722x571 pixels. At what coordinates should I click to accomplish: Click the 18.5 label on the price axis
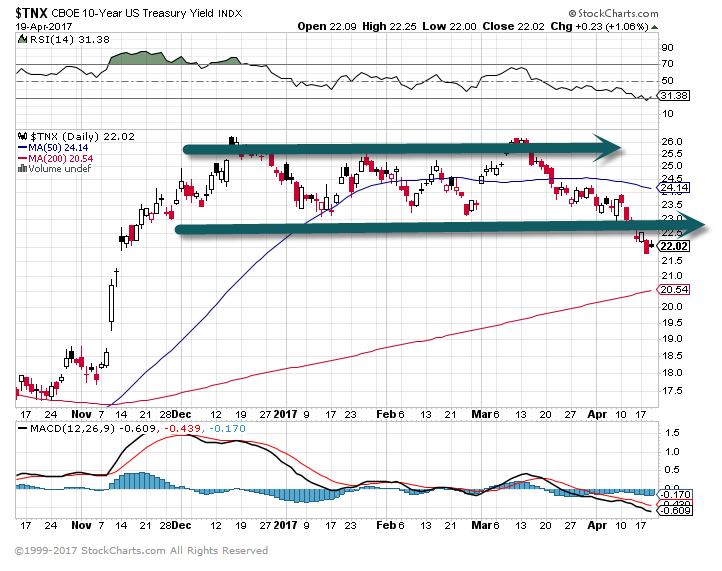(x=671, y=356)
